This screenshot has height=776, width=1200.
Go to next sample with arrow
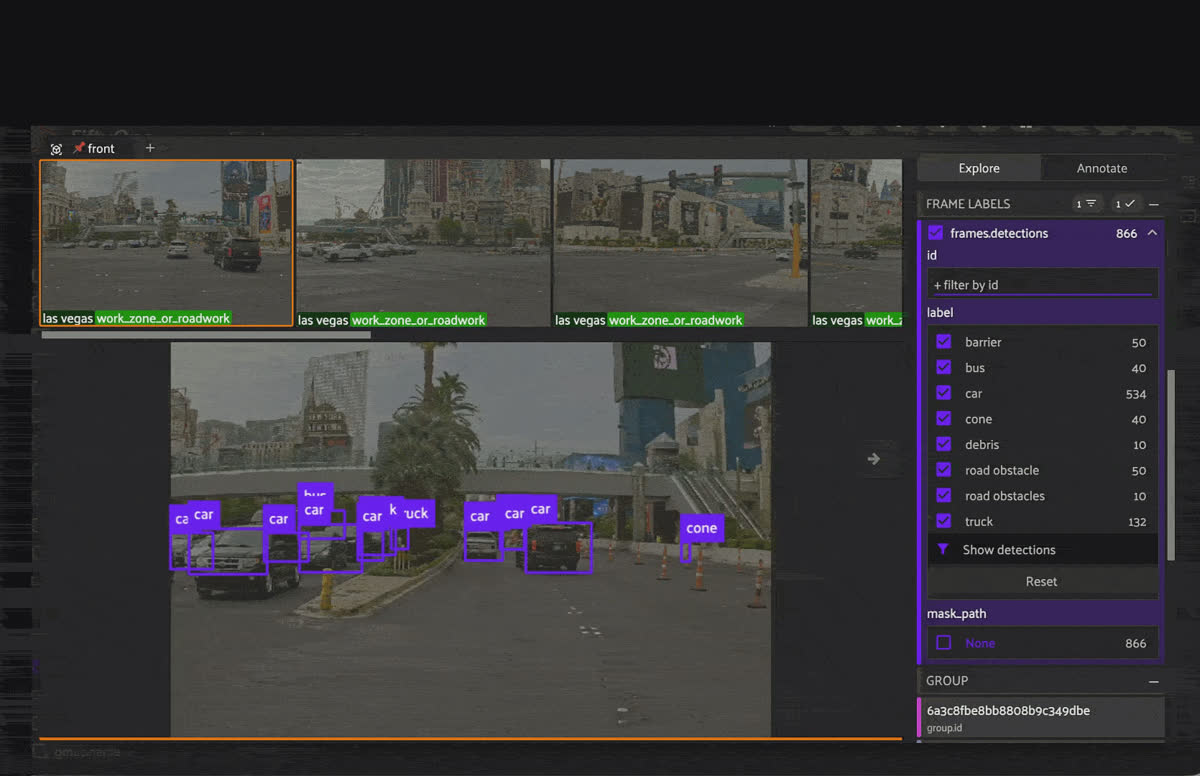point(873,459)
